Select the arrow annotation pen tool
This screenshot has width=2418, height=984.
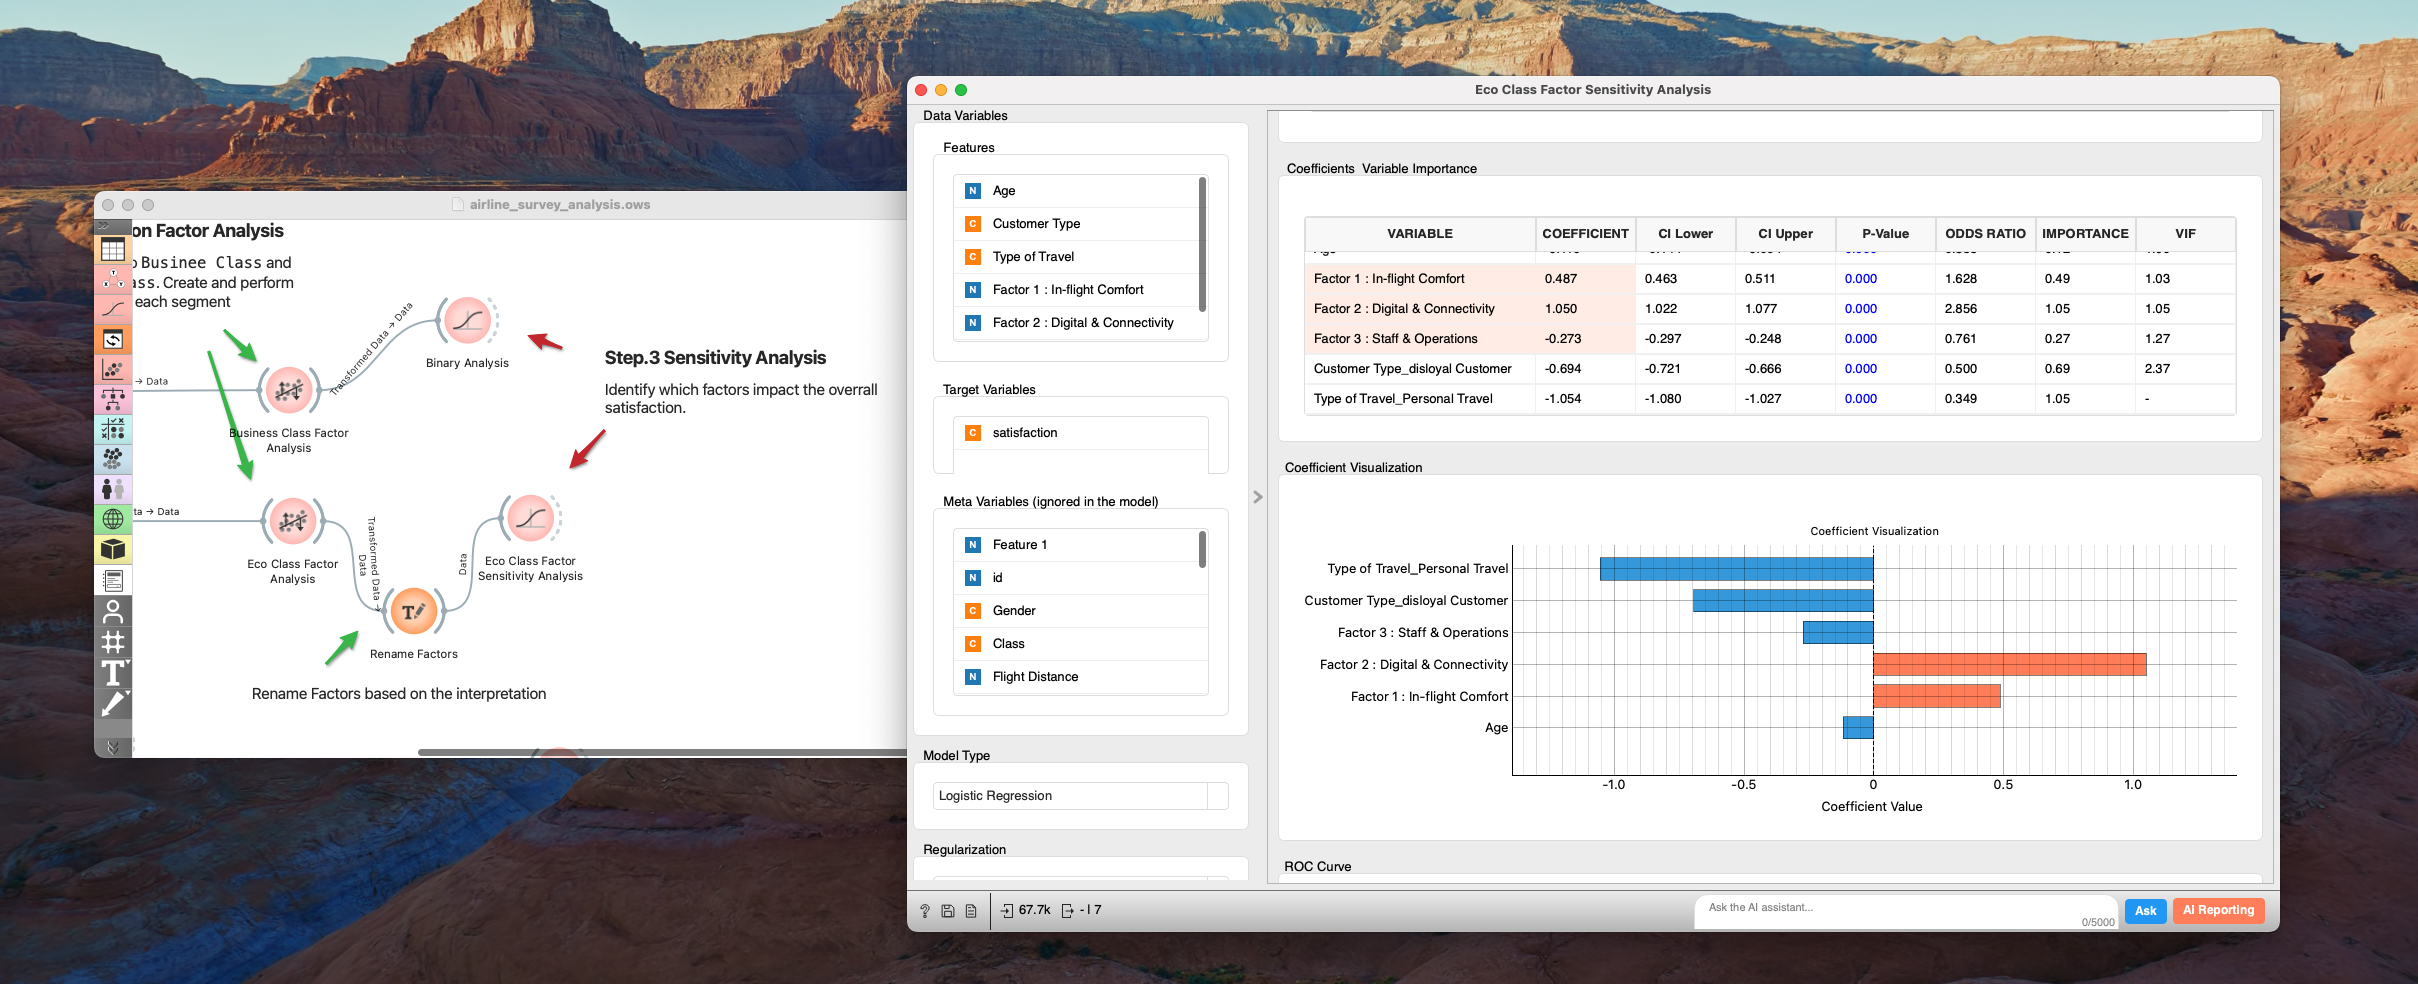point(113,704)
